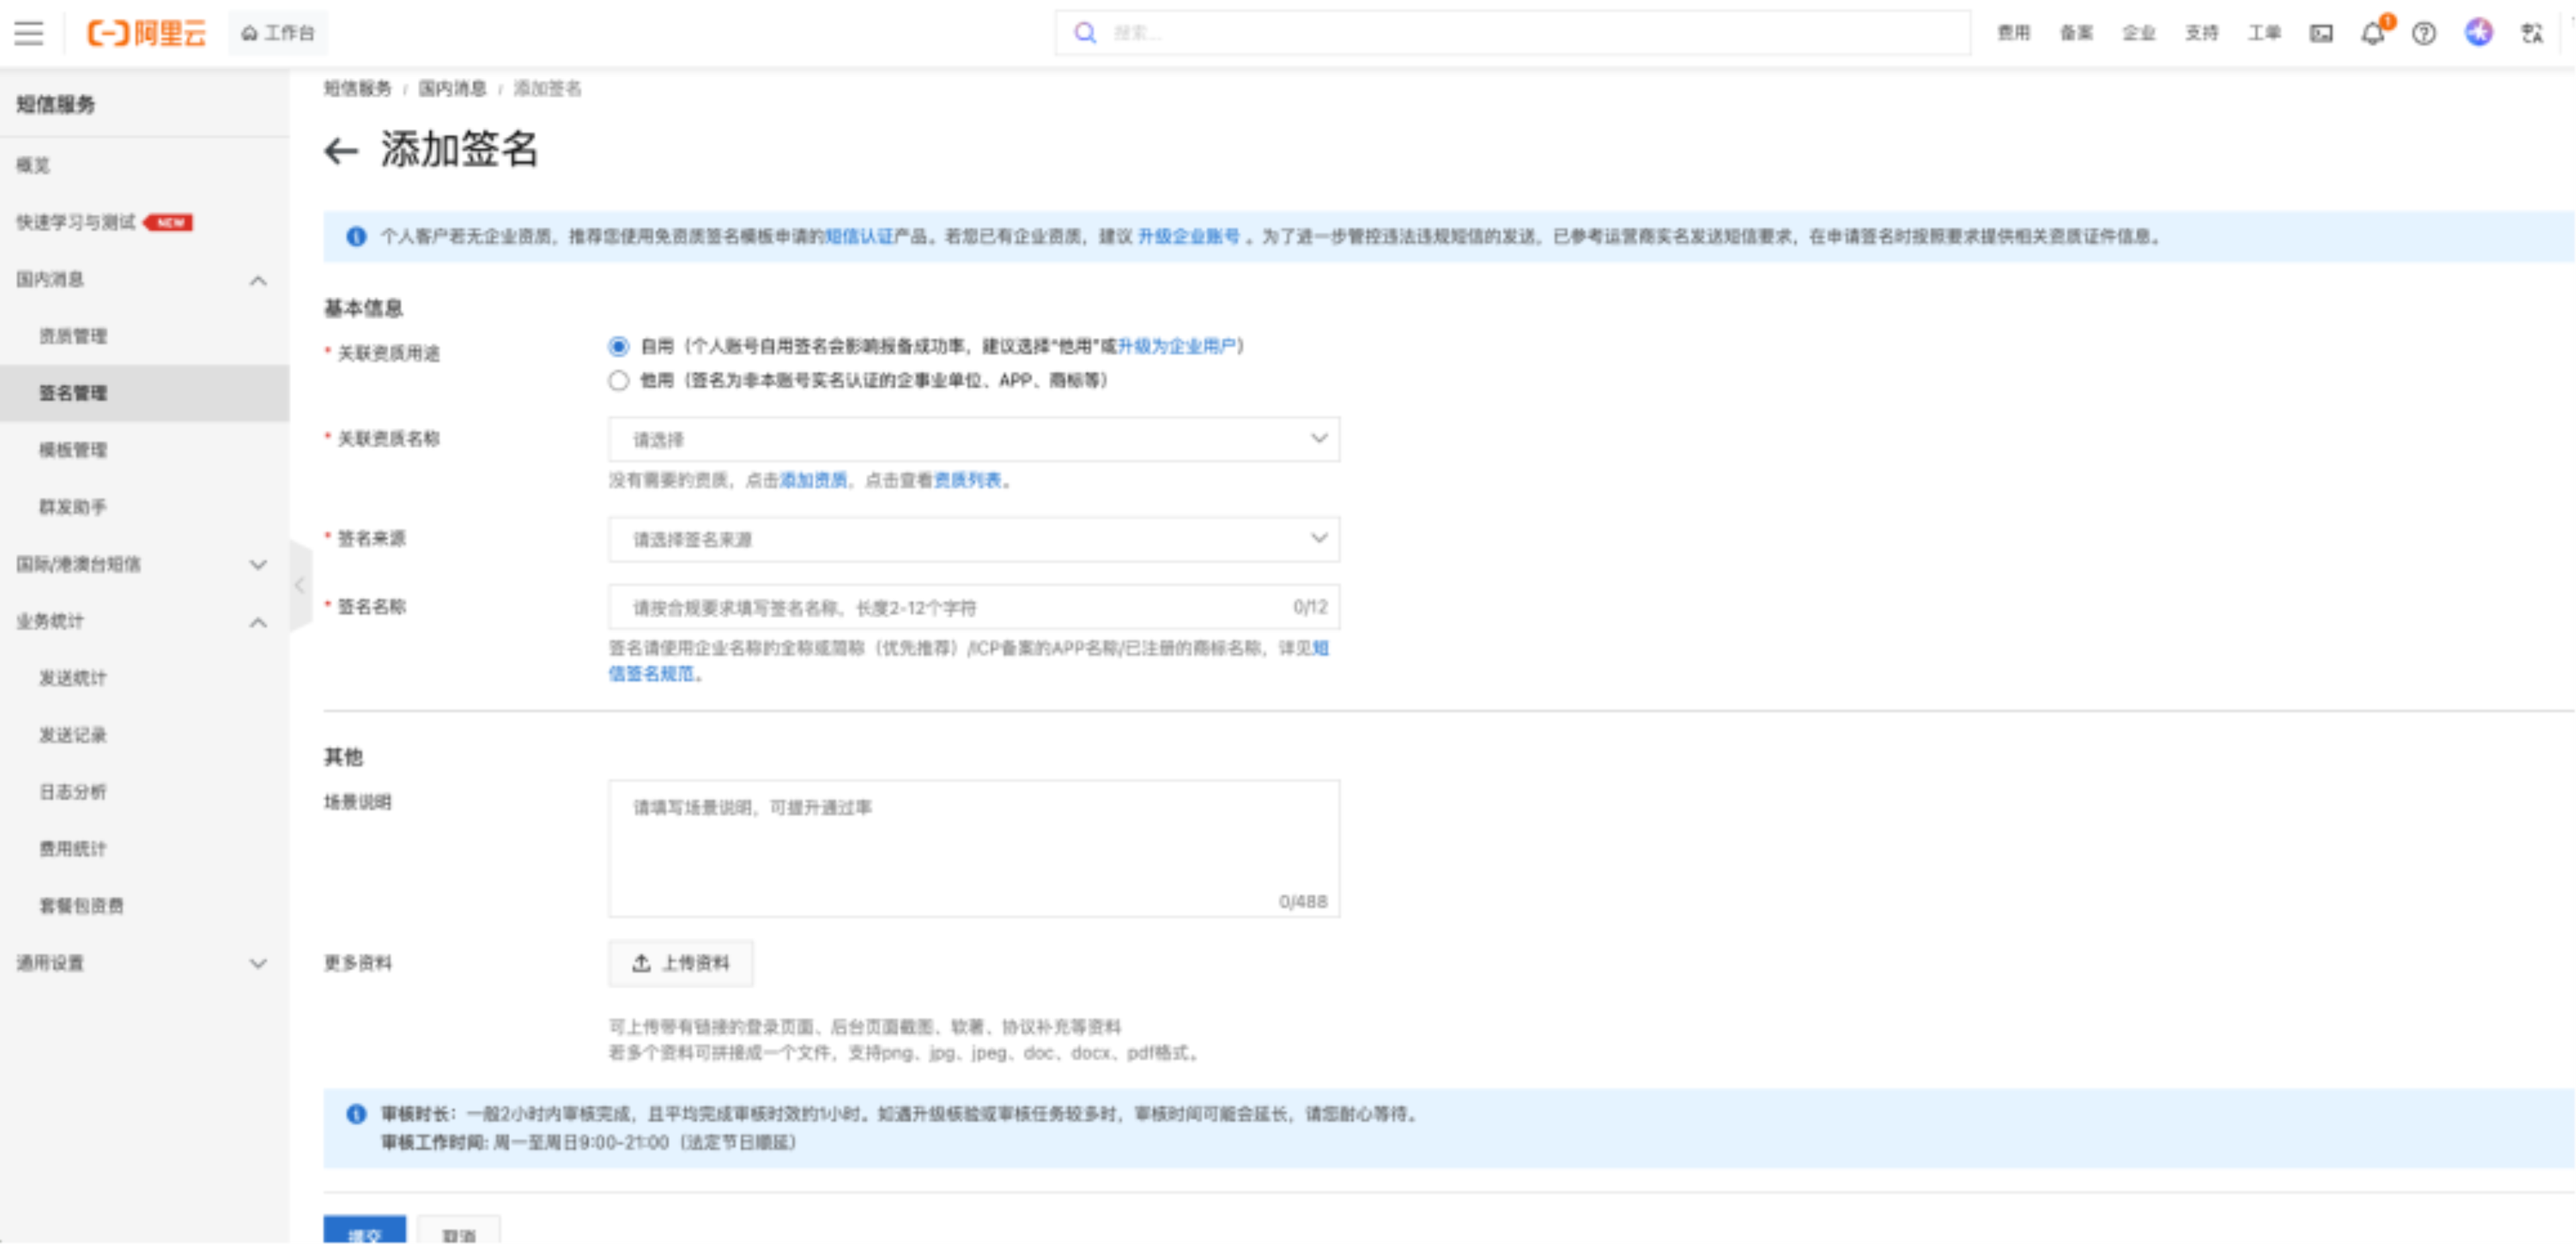
Task: Select the 自用 radio option
Action: click(x=619, y=346)
